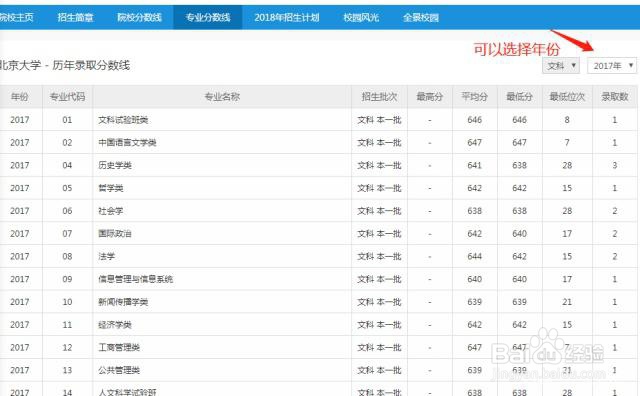Click average score 641 in 历史学类 row
This screenshot has width=640, height=396.
475,165
